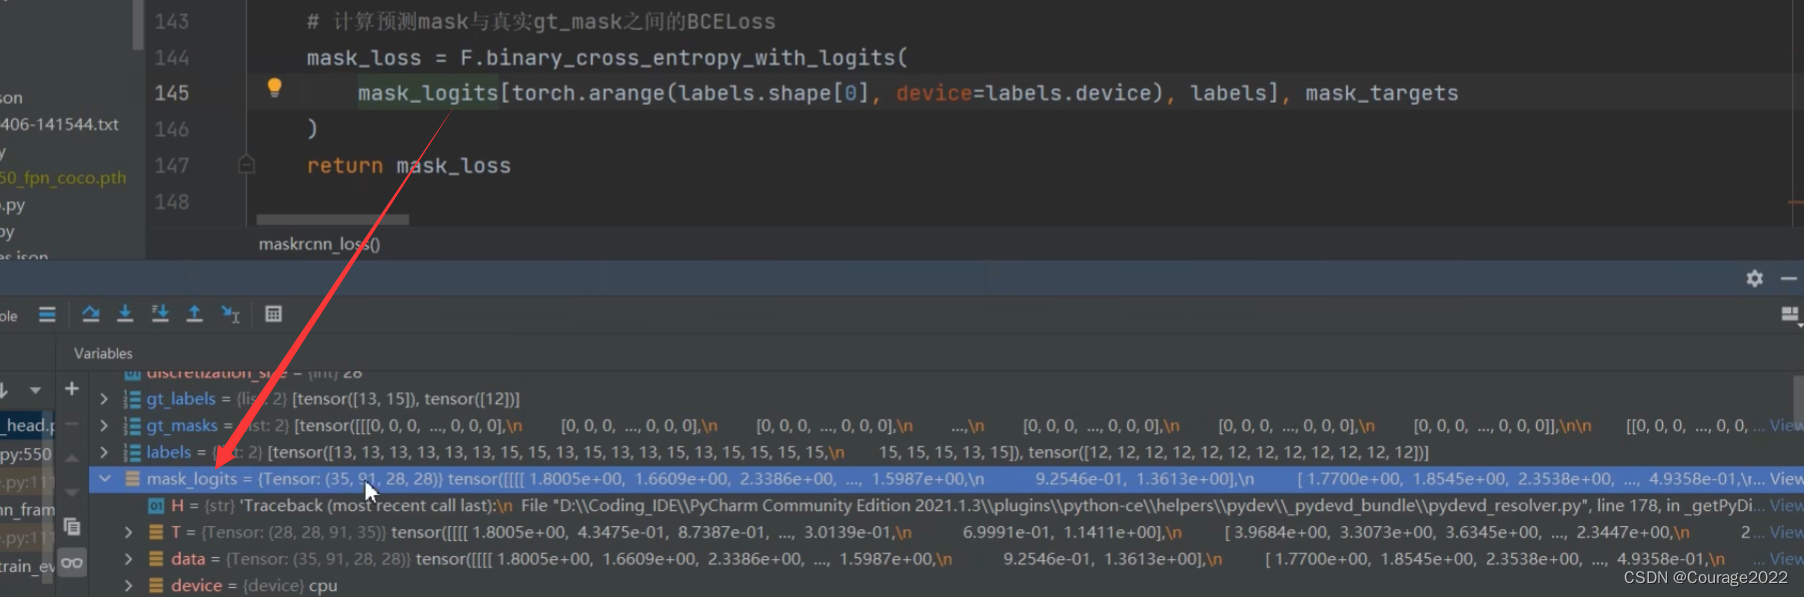This screenshot has height=597, width=1804.
Task: Click mask_logits in code line 145
Action: pyautogui.click(x=428, y=93)
